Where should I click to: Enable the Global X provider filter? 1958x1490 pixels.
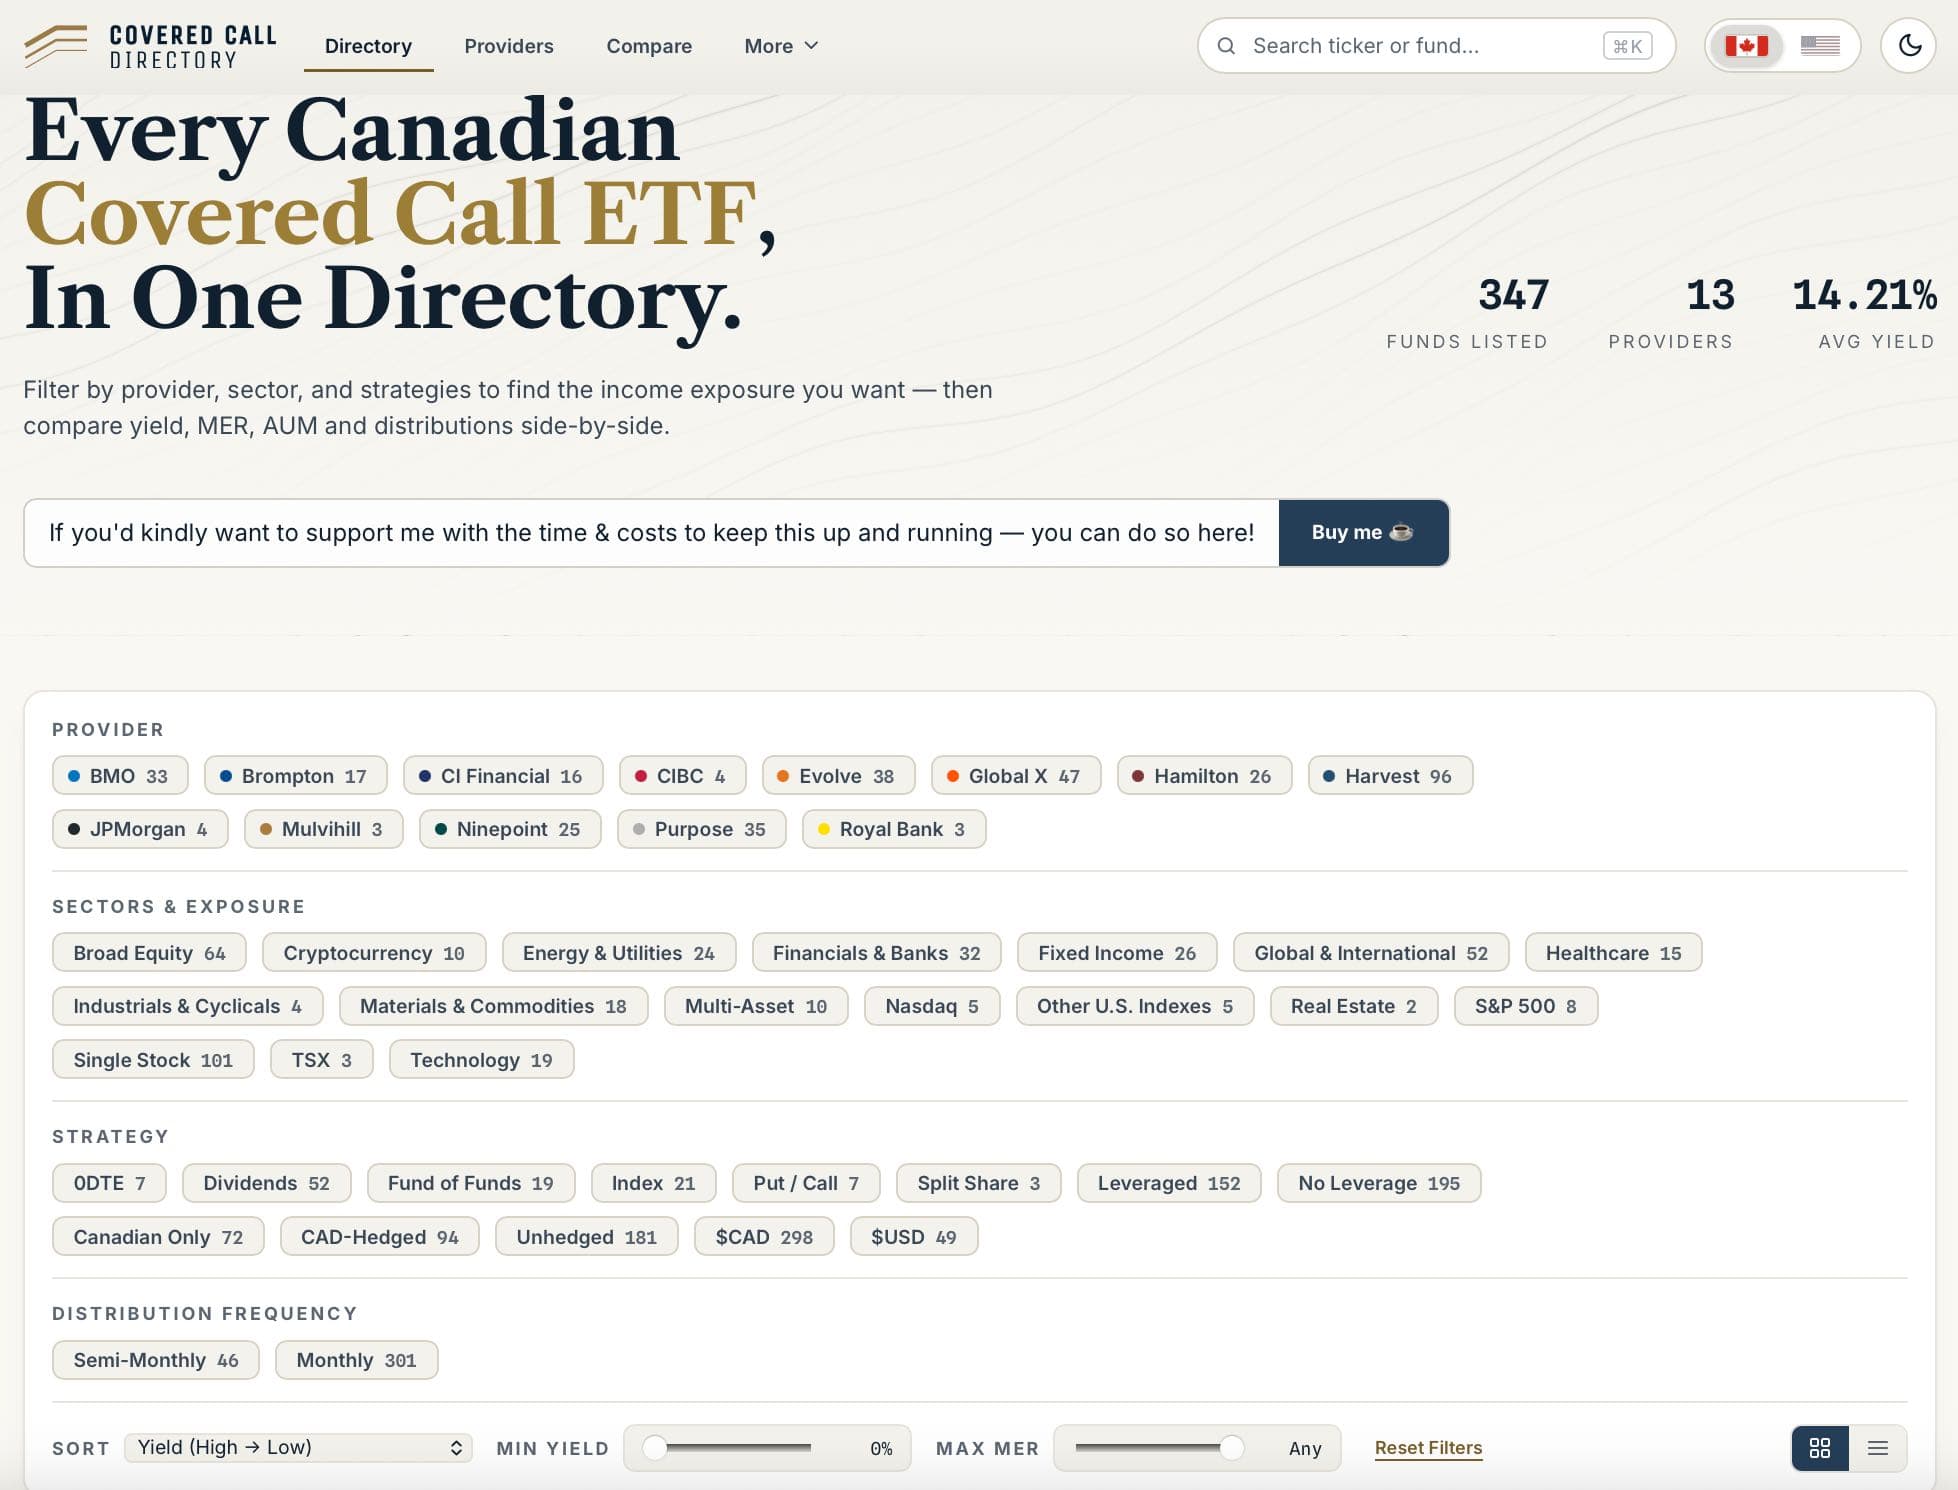tap(1016, 776)
